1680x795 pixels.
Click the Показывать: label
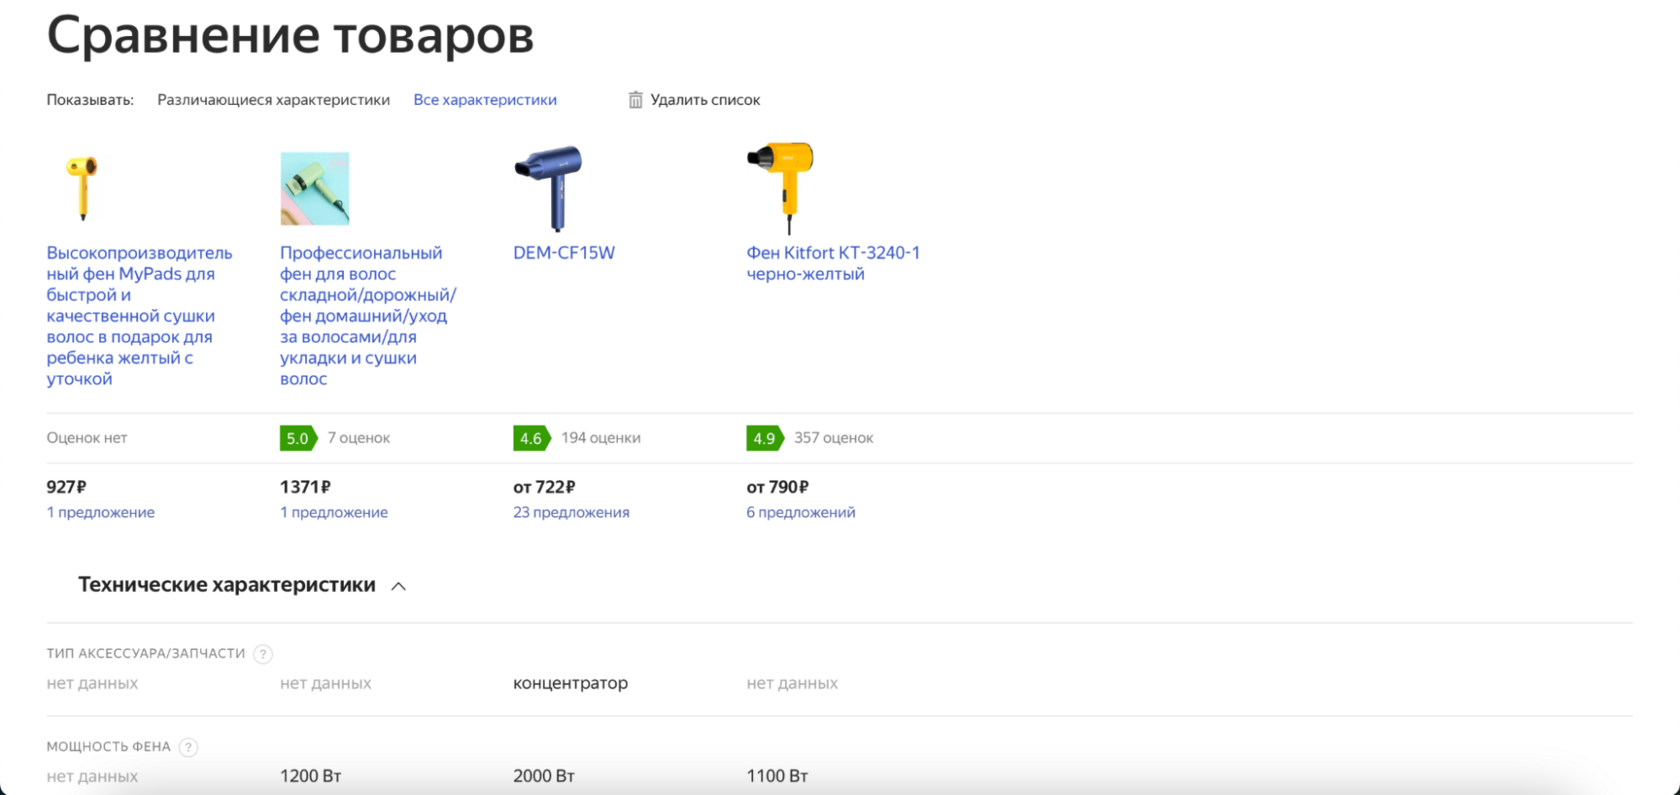pyautogui.click(x=90, y=100)
